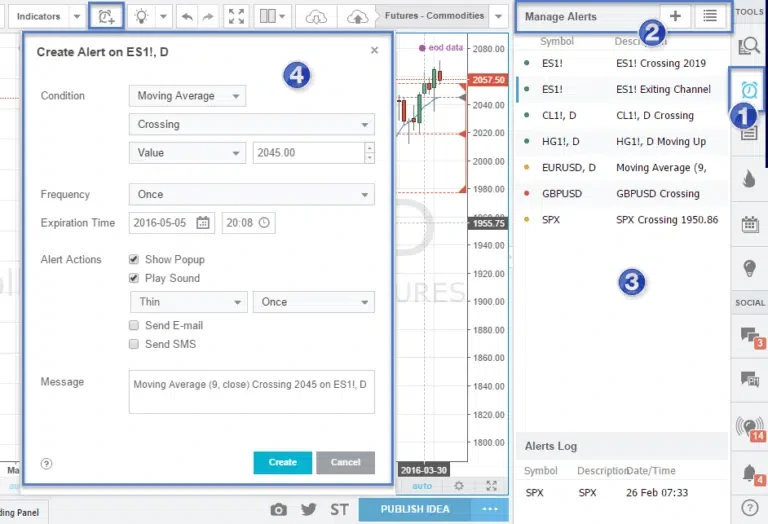Click the 2045.00 value input field

[x=309, y=153]
